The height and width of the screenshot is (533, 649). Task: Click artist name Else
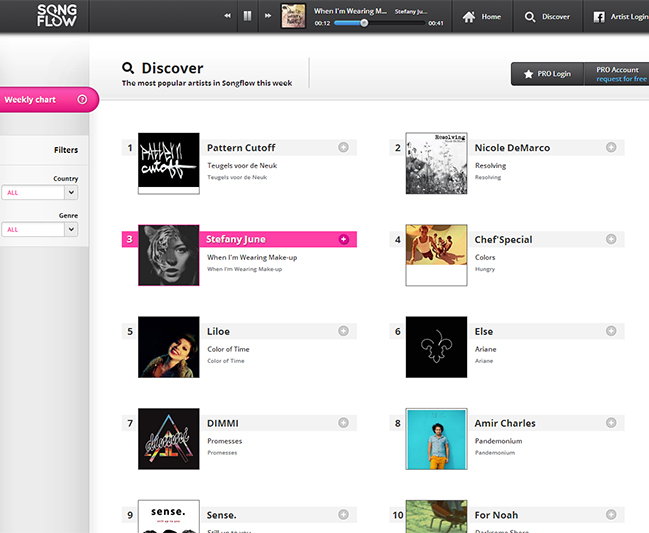(484, 331)
